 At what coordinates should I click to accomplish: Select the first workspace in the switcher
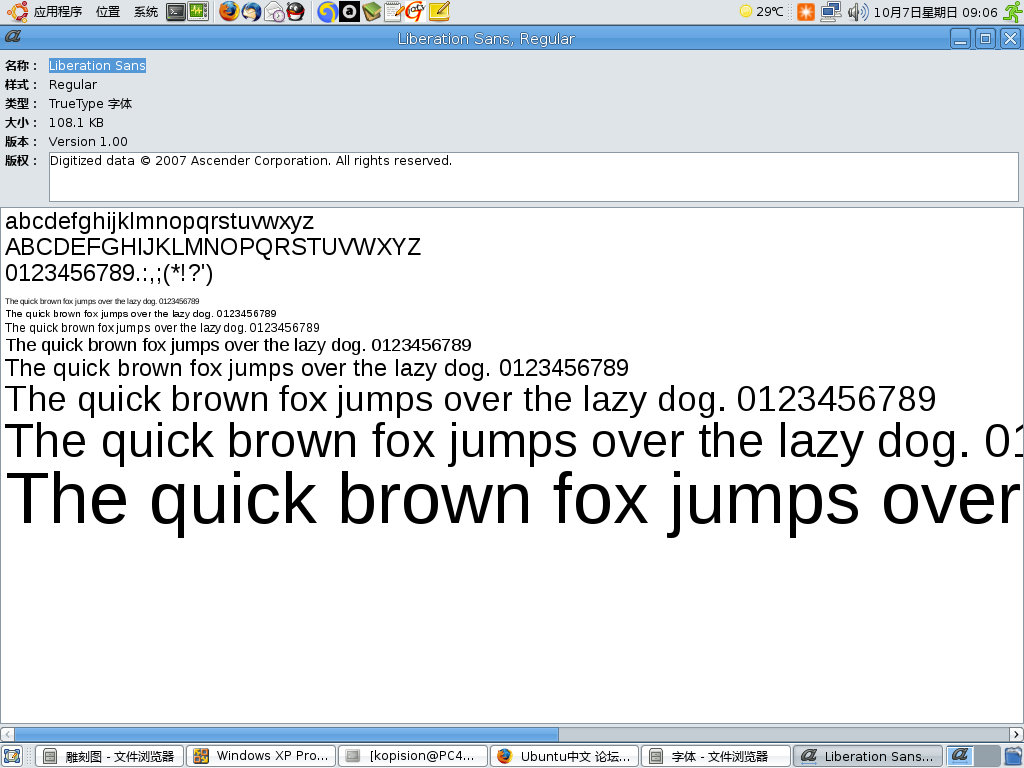959,756
